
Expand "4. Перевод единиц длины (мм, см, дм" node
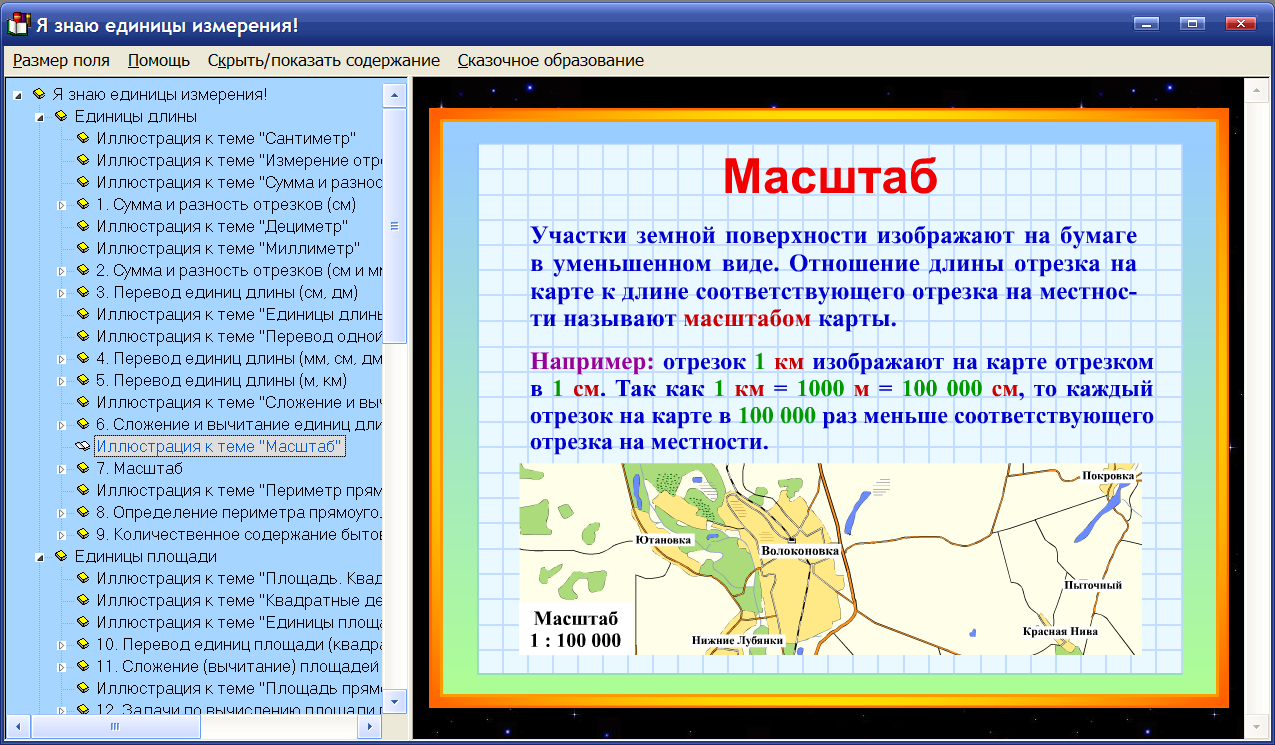(61, 359)
